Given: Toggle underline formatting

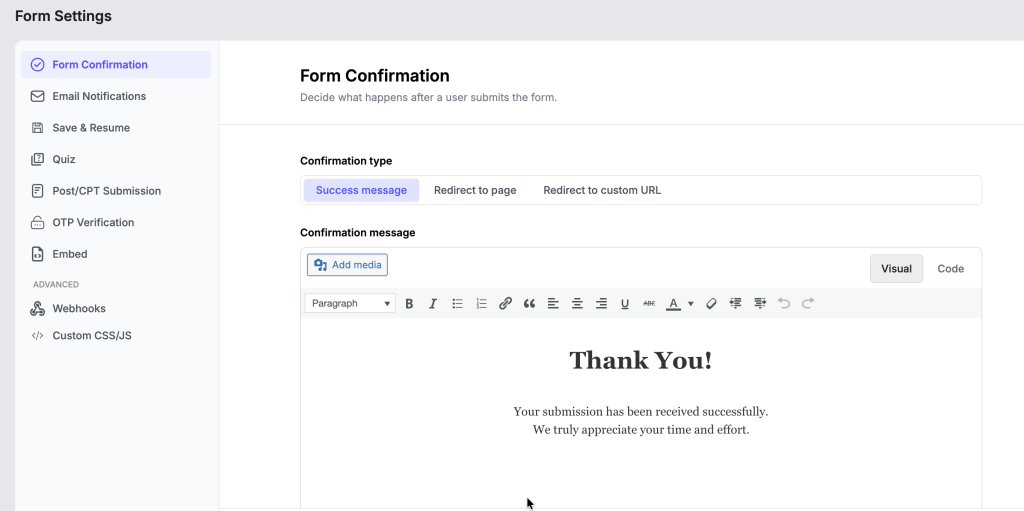Looking at the screenshot, I should point(625,303).
